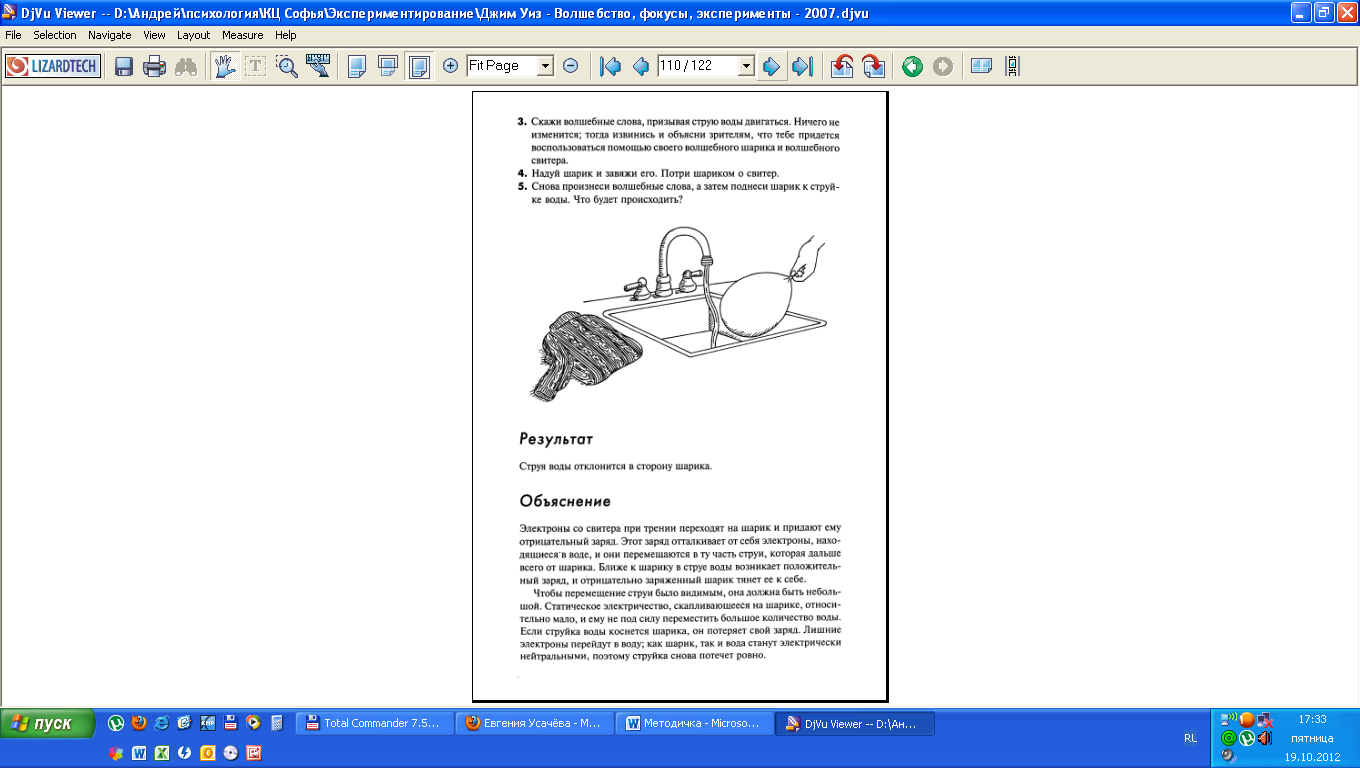1360x768 pixels.
Task: Switch to Total Commander taskbar button
Action: point(375,723)
